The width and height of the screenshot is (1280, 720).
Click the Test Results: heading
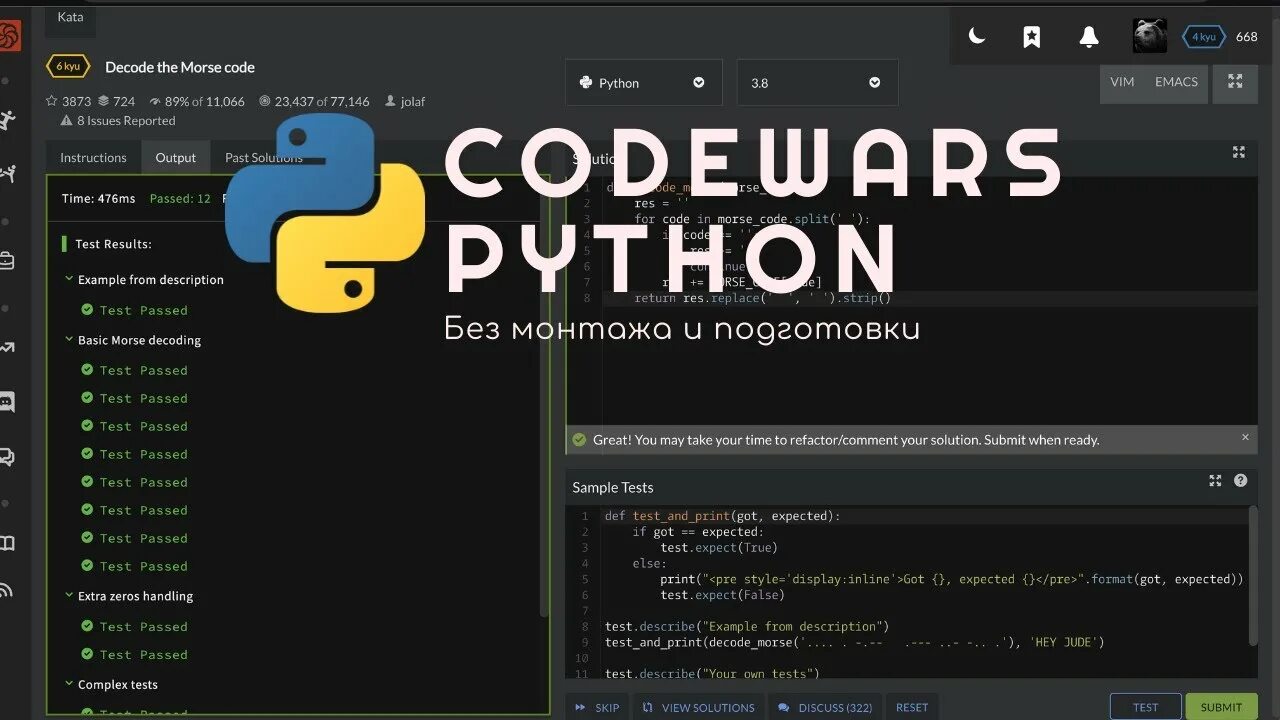114,244
